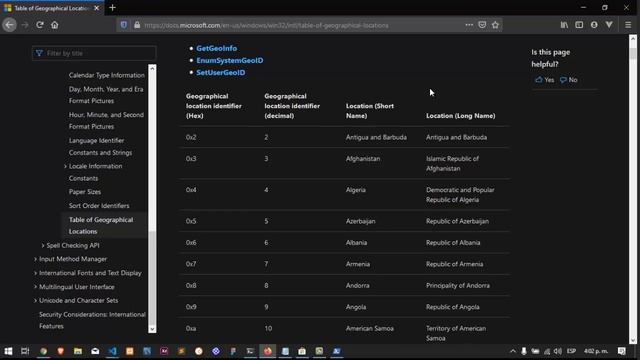Click the Location (Long Name) column header
The width and height of the screenshot is (640, 360).
[x=460, y=116]
